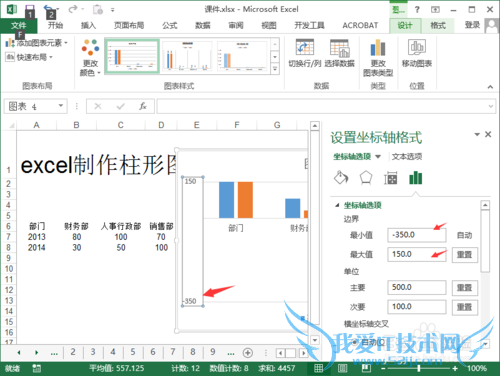Click 重置 button next to 主要
Viewport: 500px width, 376px height.
tap(464, 288)
